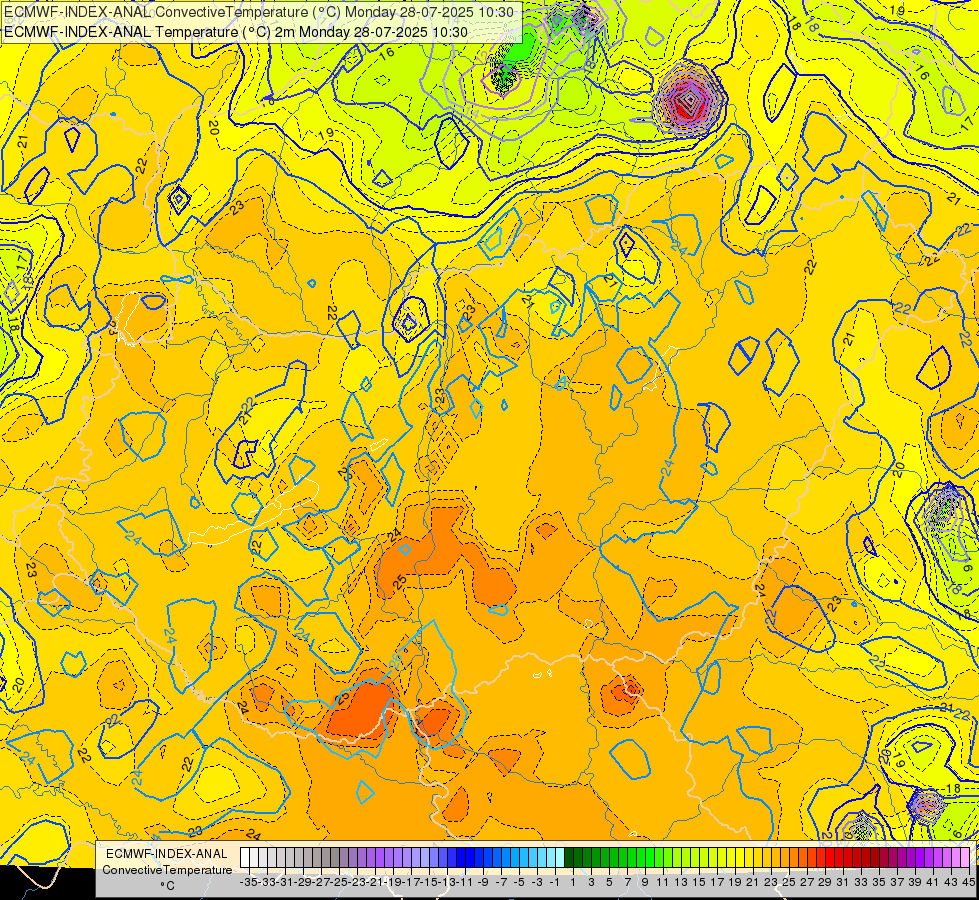Select the legend swatch above the 9 label

tap(641, 858)
